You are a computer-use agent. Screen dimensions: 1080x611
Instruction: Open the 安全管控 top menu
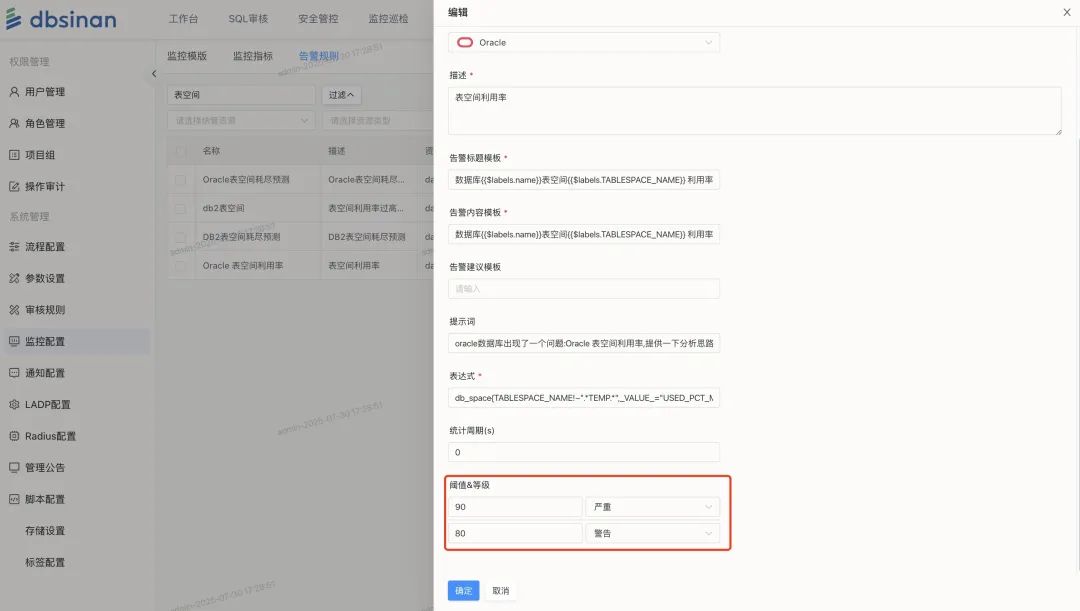pyautogui.click(x=318, y=19)
